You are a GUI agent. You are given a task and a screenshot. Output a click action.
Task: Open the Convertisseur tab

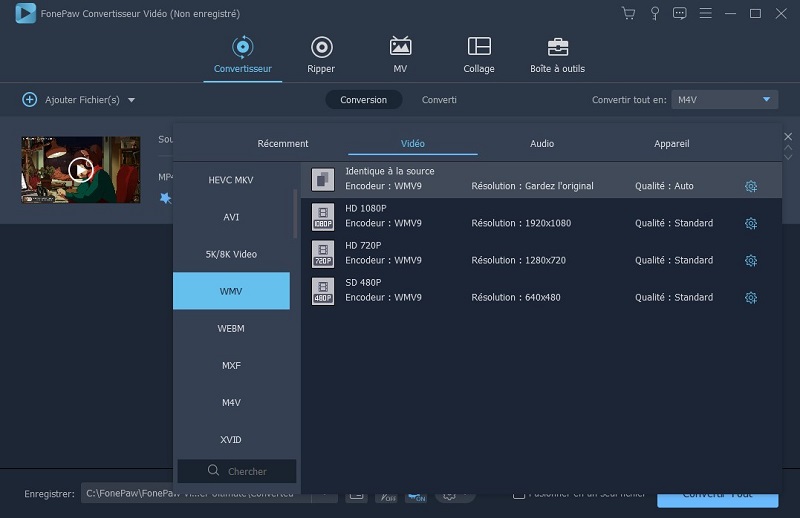click(242, 55)
